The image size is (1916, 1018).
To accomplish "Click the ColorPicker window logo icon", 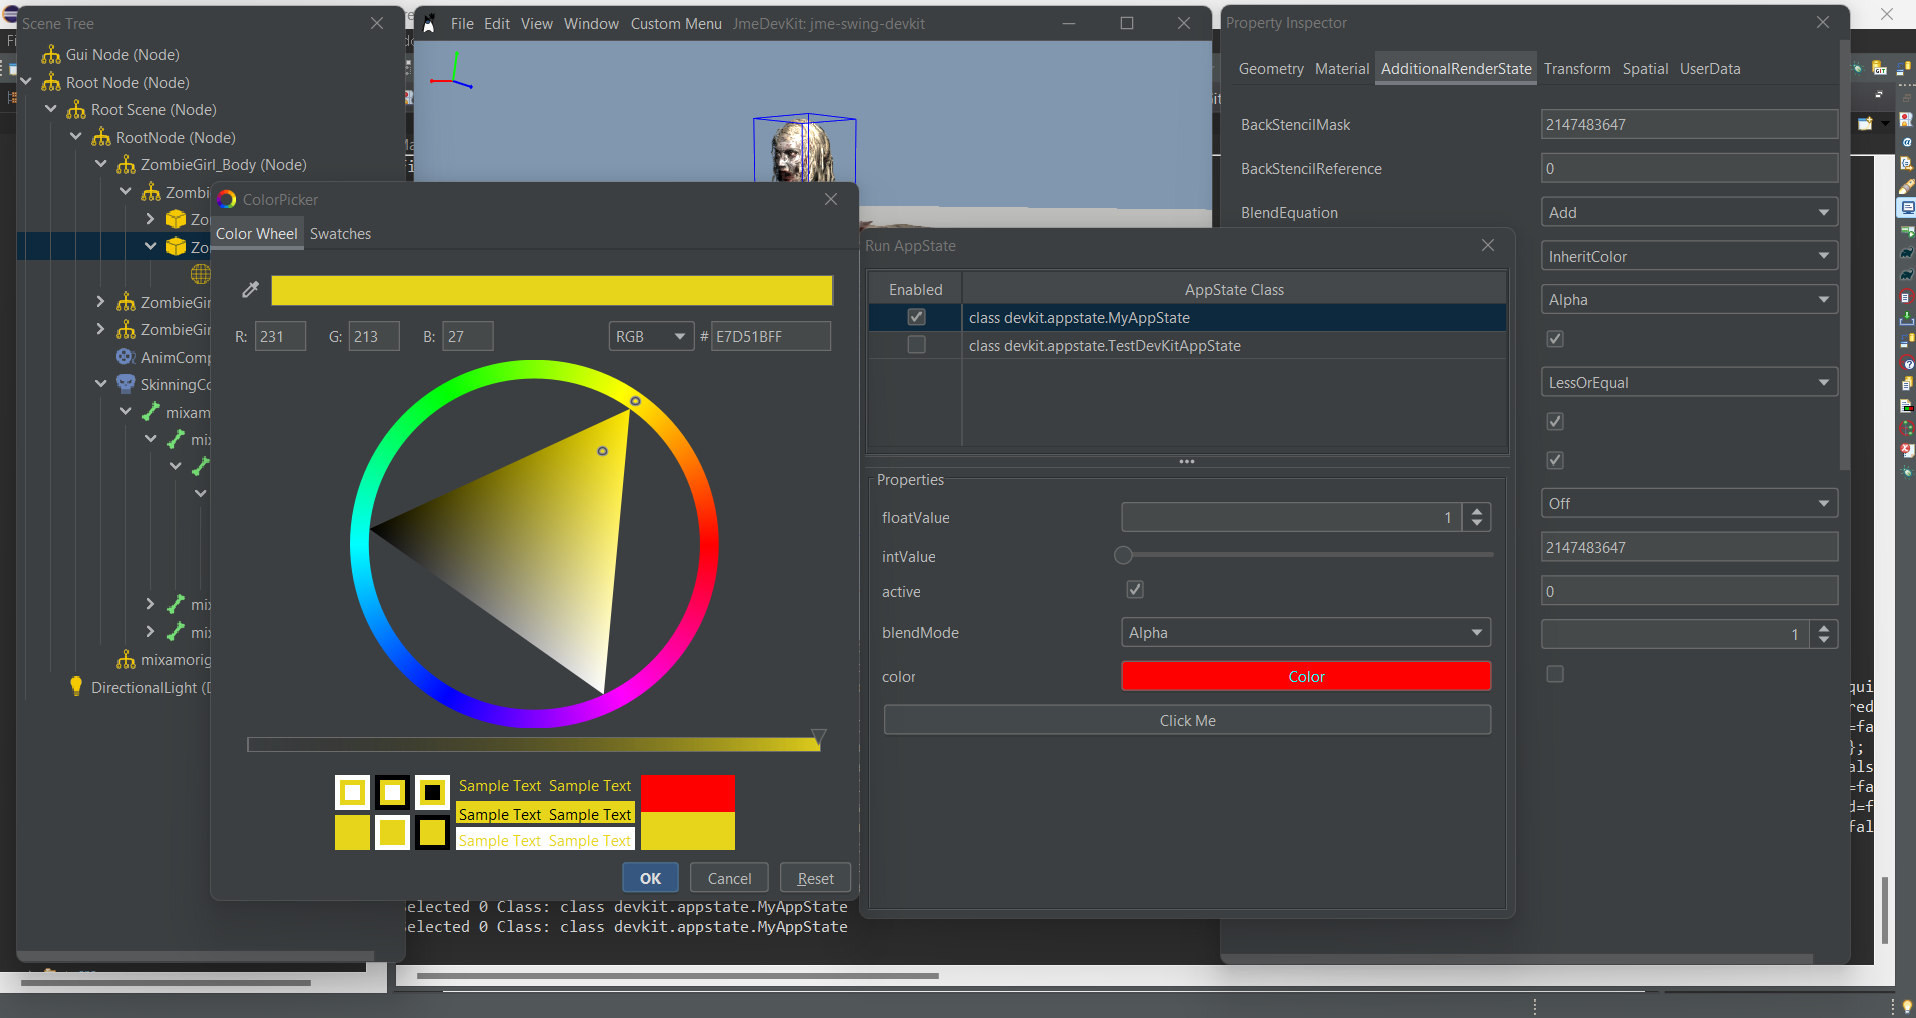I will [x=227, y=199].
